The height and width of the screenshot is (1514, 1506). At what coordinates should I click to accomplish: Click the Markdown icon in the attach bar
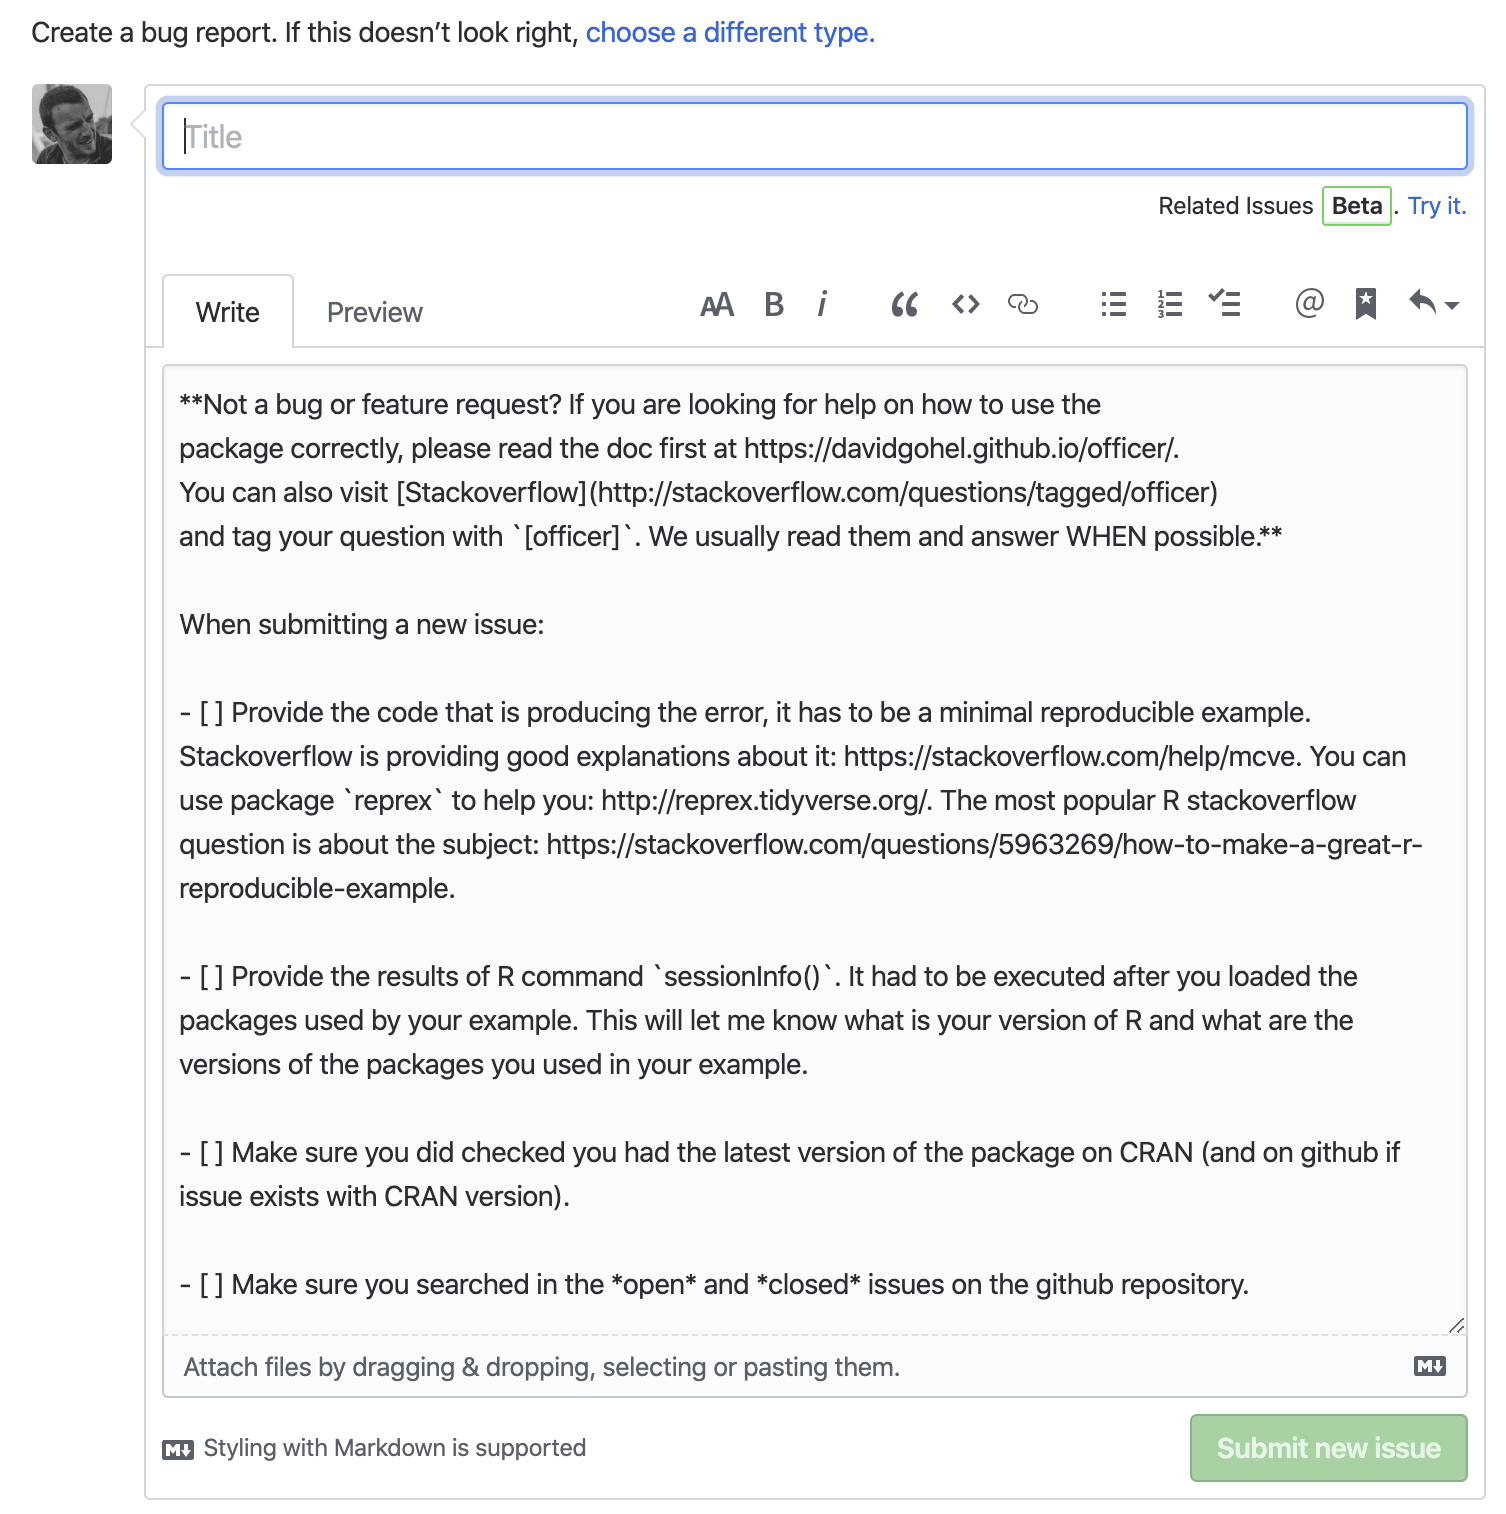click(1429, 1366)
